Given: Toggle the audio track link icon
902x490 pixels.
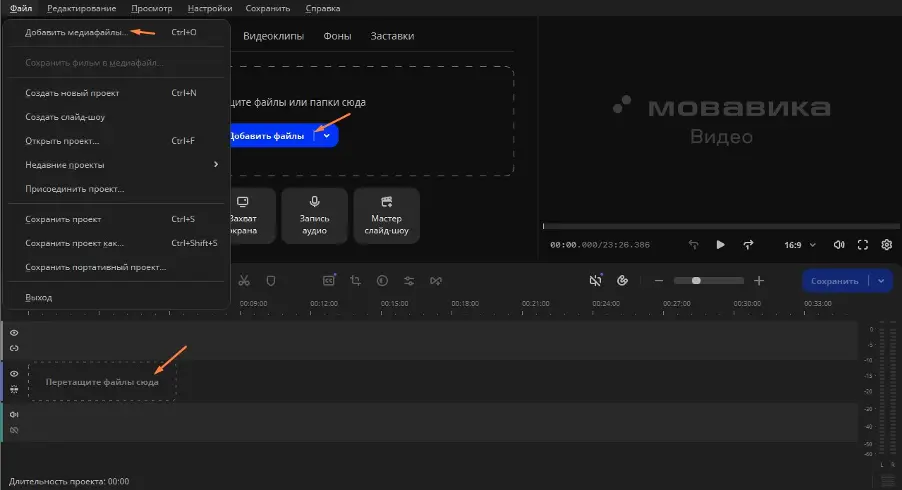Looking at the screenshot, I should (14, 430).
